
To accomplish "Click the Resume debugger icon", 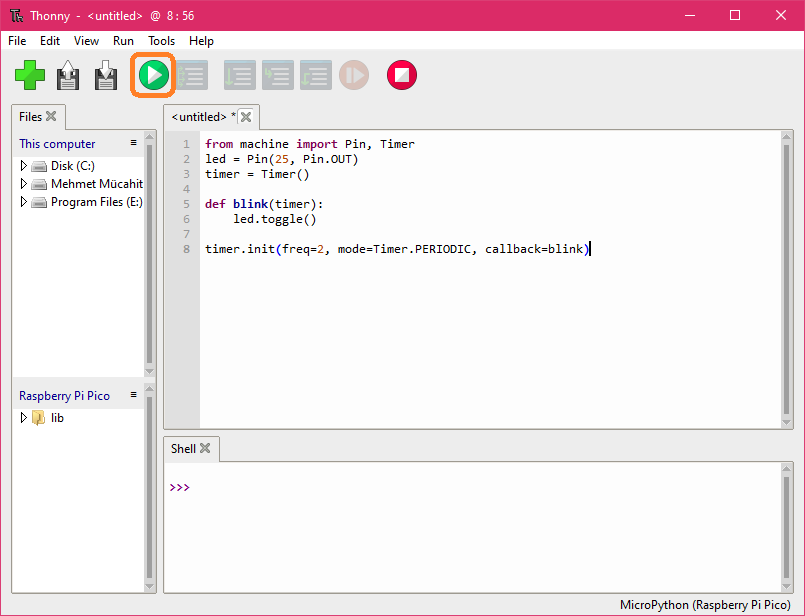I will click(x=354, y=75).
